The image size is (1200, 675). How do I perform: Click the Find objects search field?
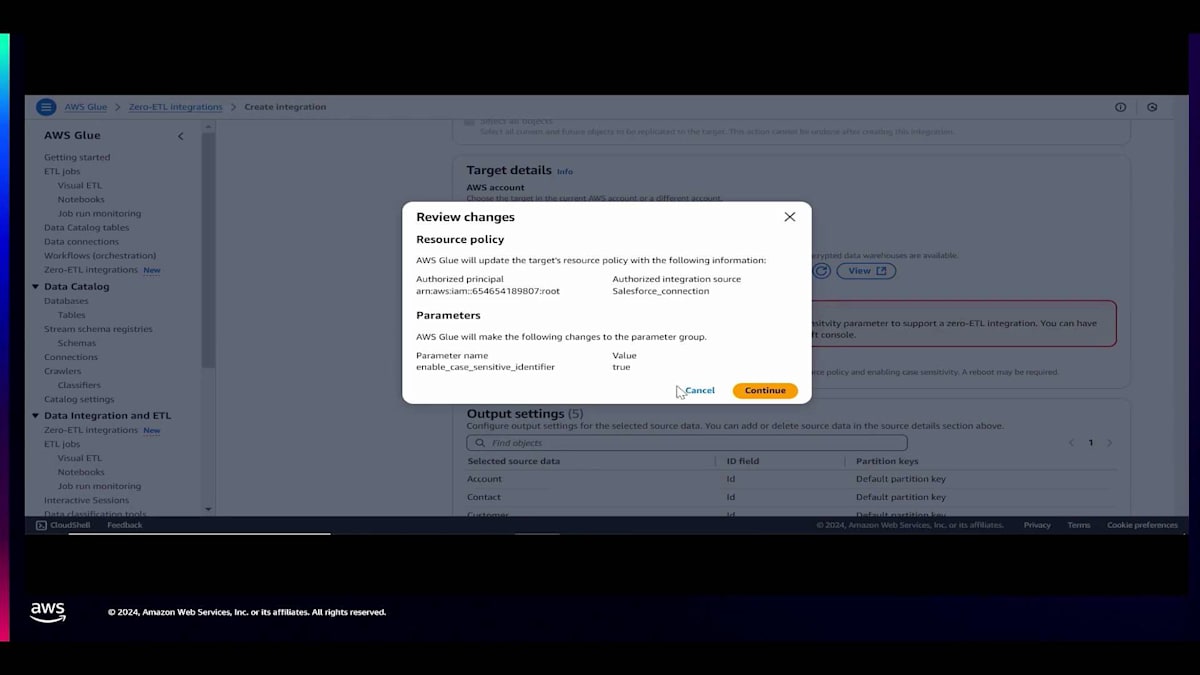pyautogui.click(x=687, y=443)
